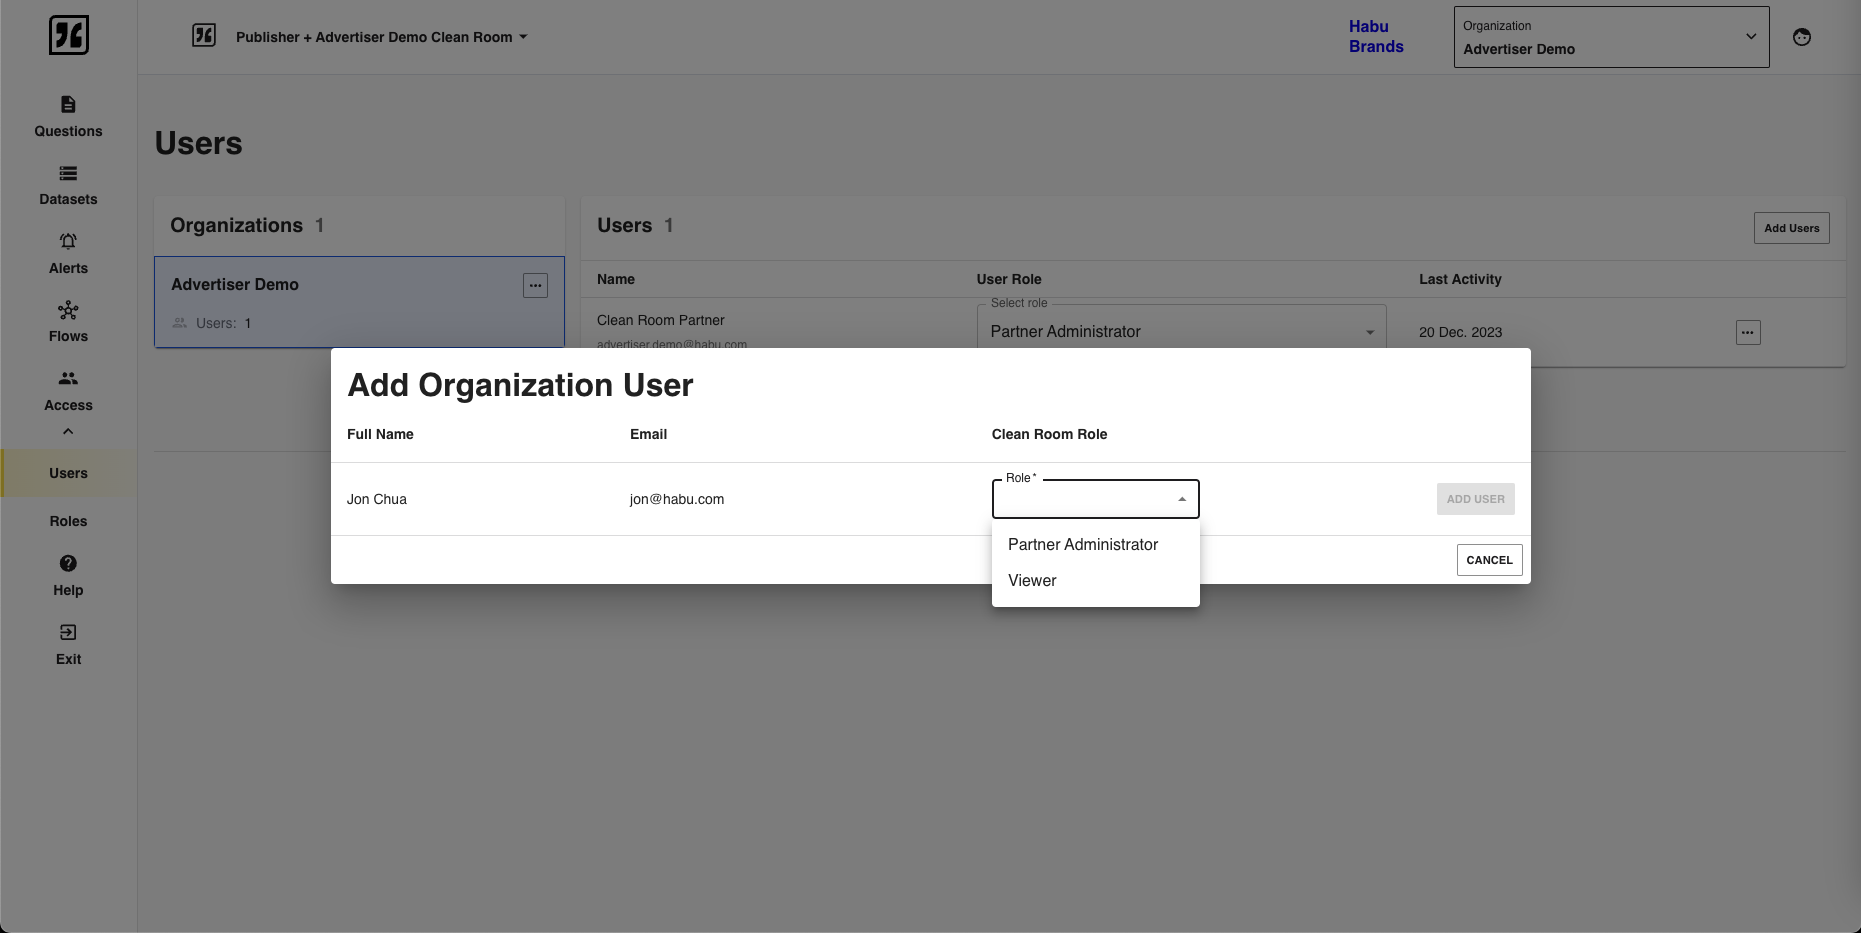Click the Clean Room Partner name
The image size is (1861, 933).
point(661,320)
